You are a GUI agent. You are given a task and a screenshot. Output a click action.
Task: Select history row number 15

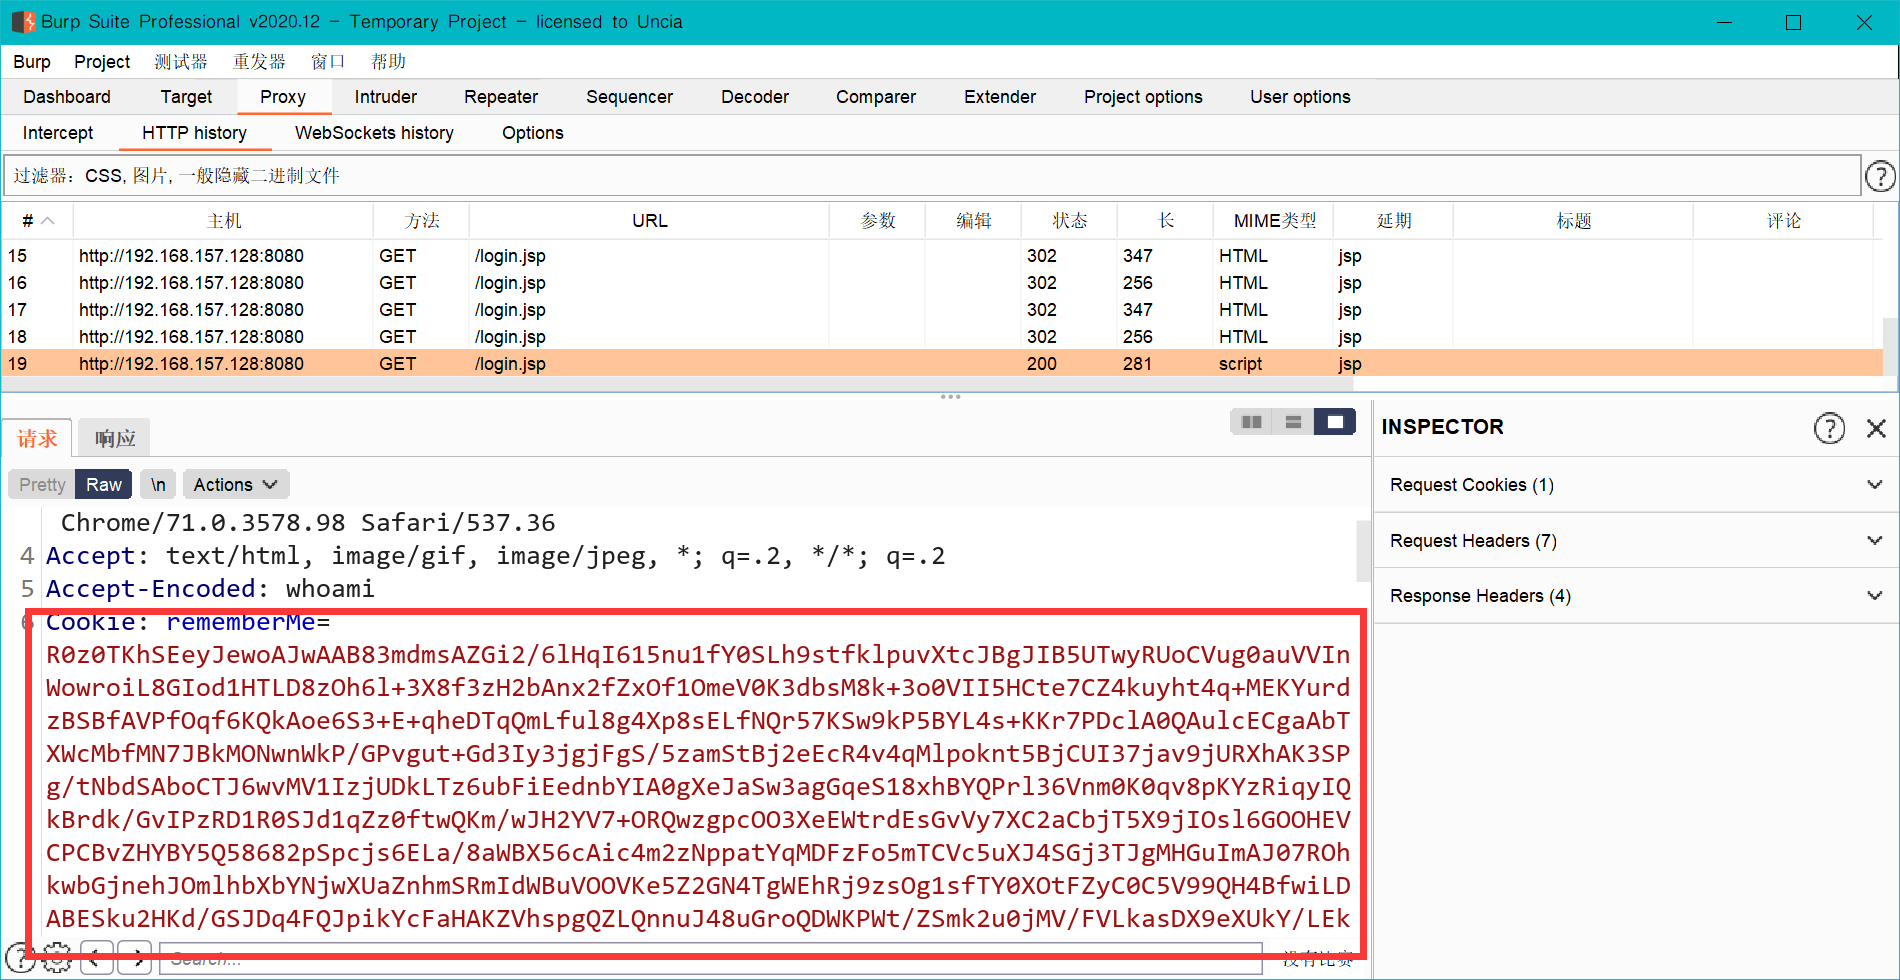(x=942, y=256)
